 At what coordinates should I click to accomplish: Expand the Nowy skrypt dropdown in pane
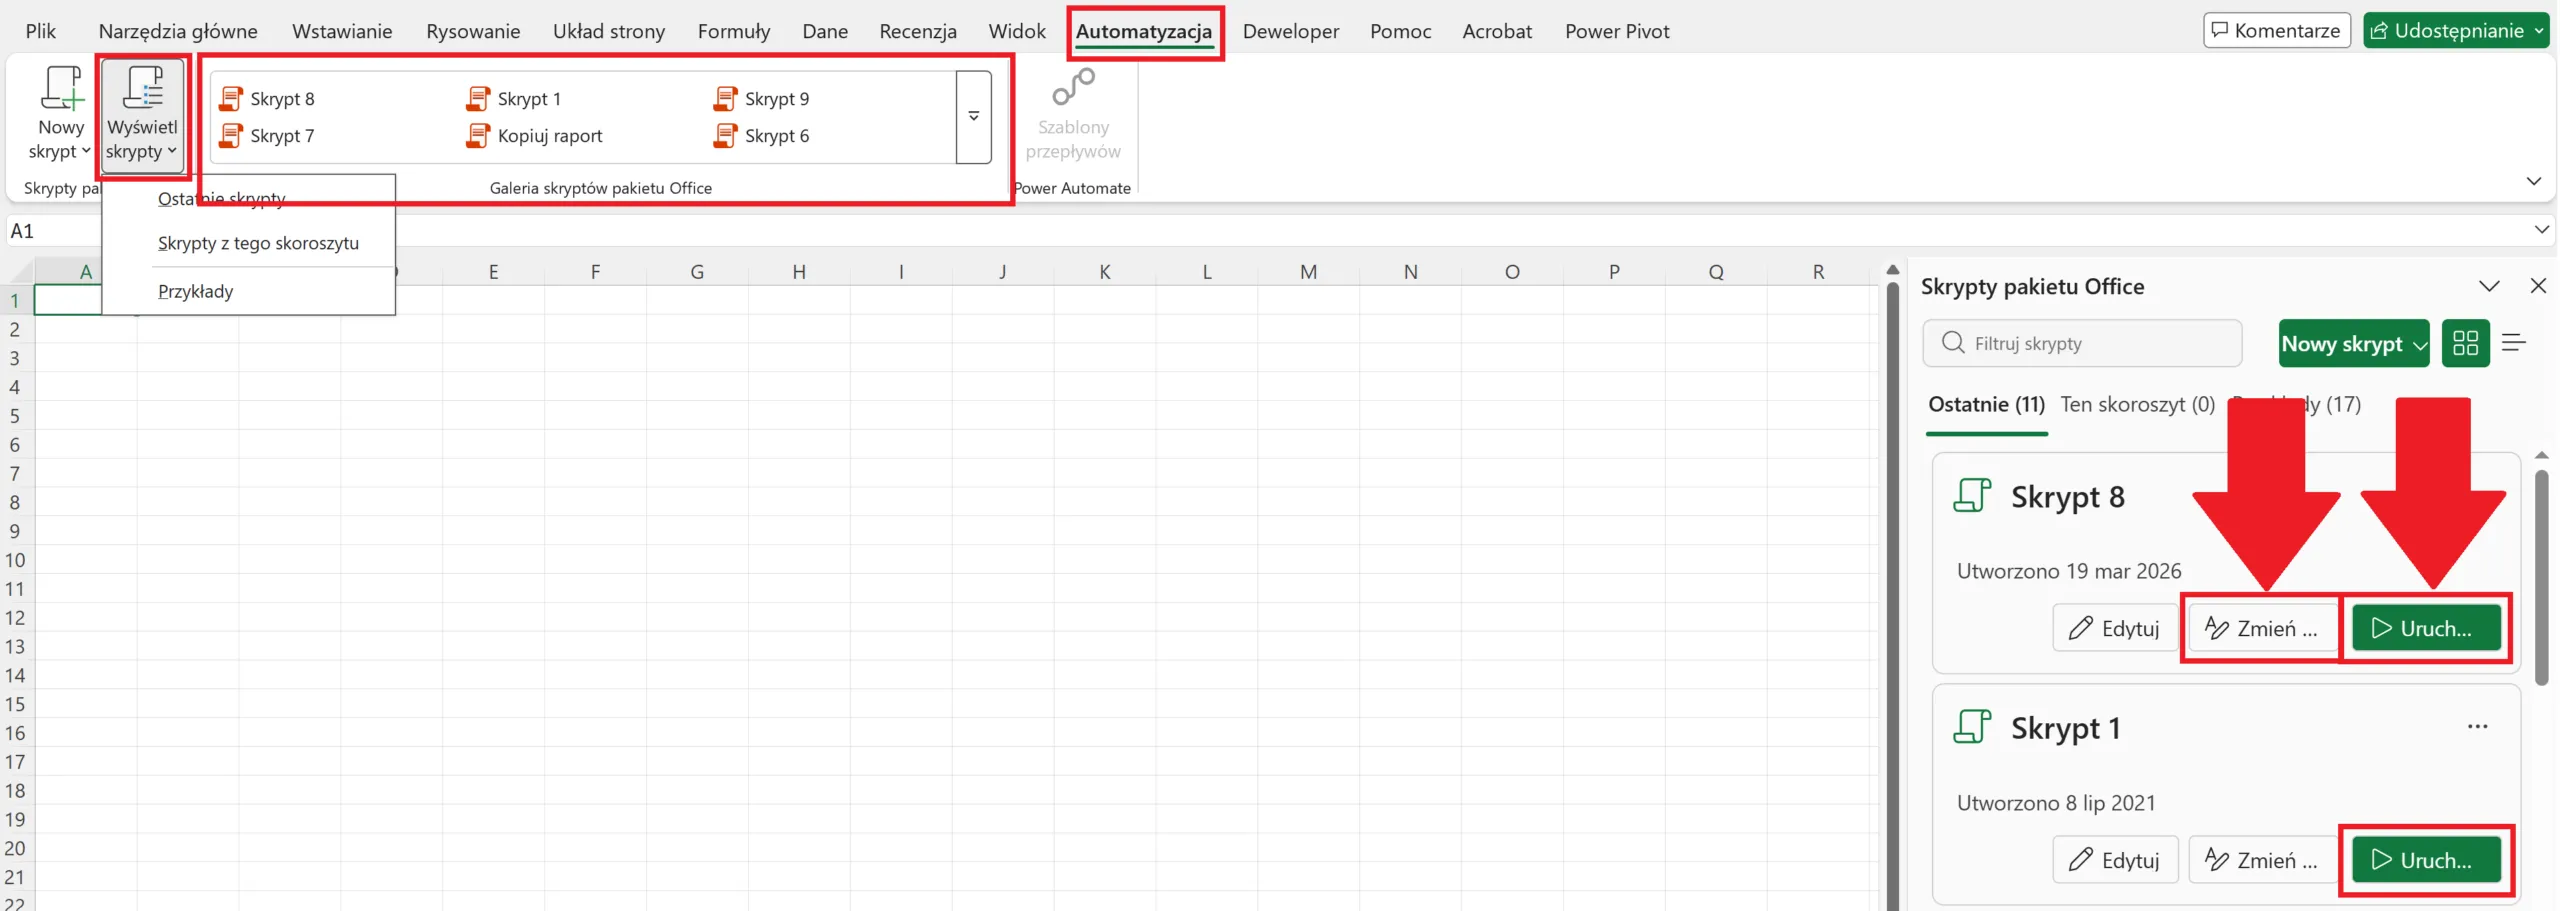[x=2419, y=345]
